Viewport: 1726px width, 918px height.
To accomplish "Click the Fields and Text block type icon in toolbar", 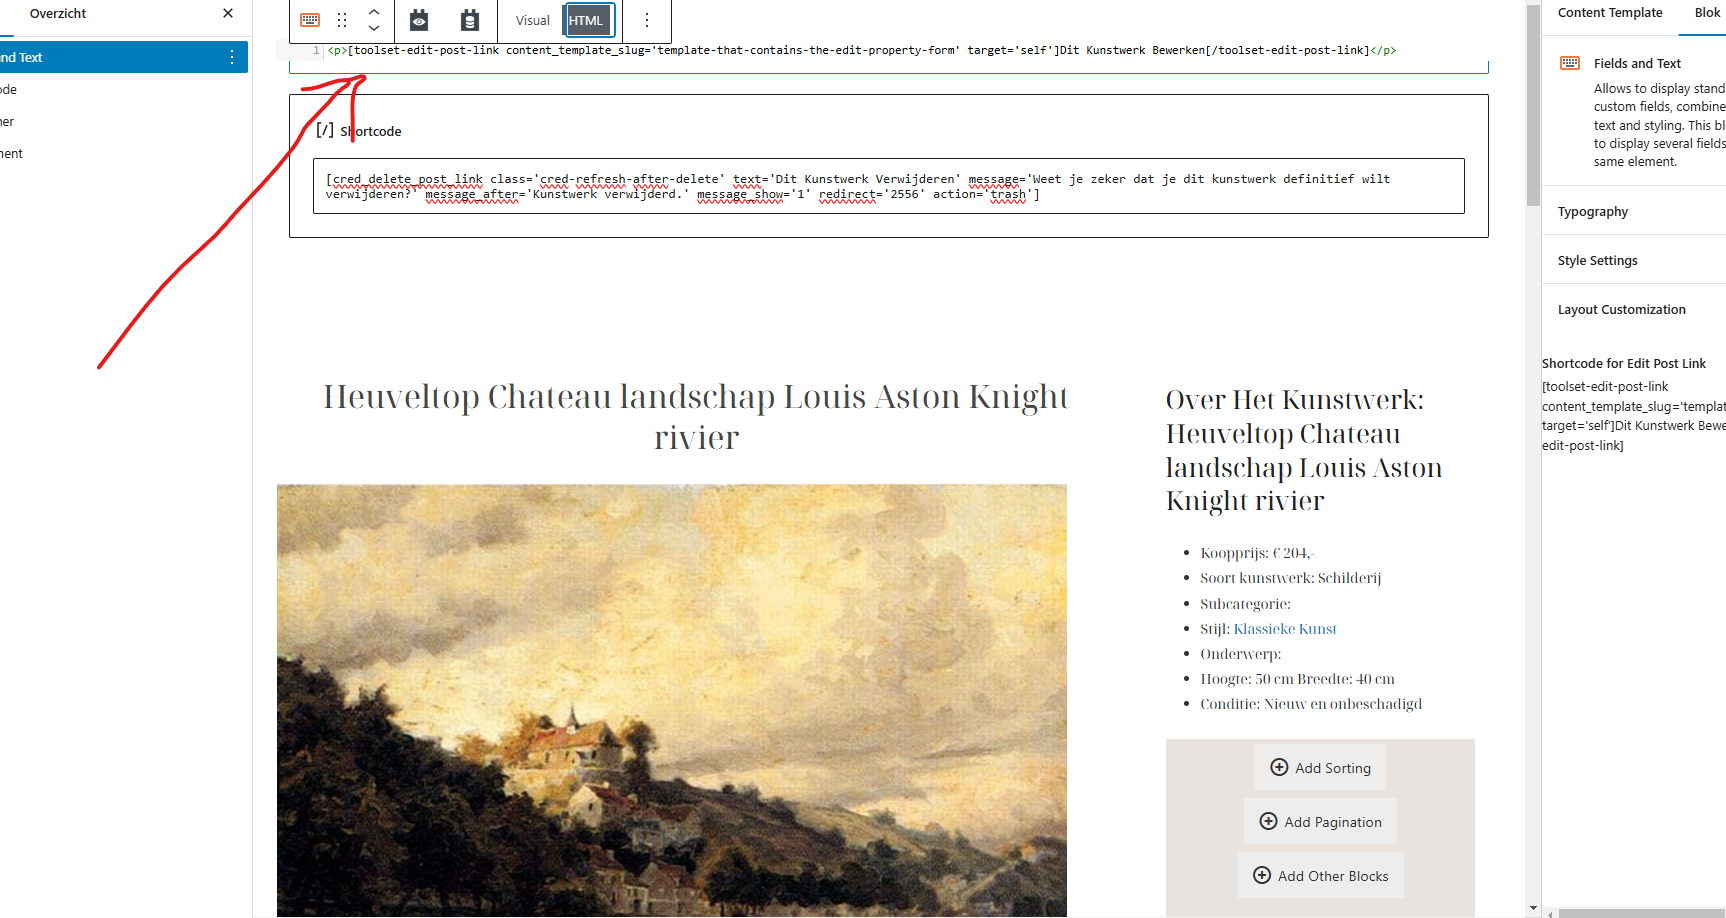I will click(310, 20).
